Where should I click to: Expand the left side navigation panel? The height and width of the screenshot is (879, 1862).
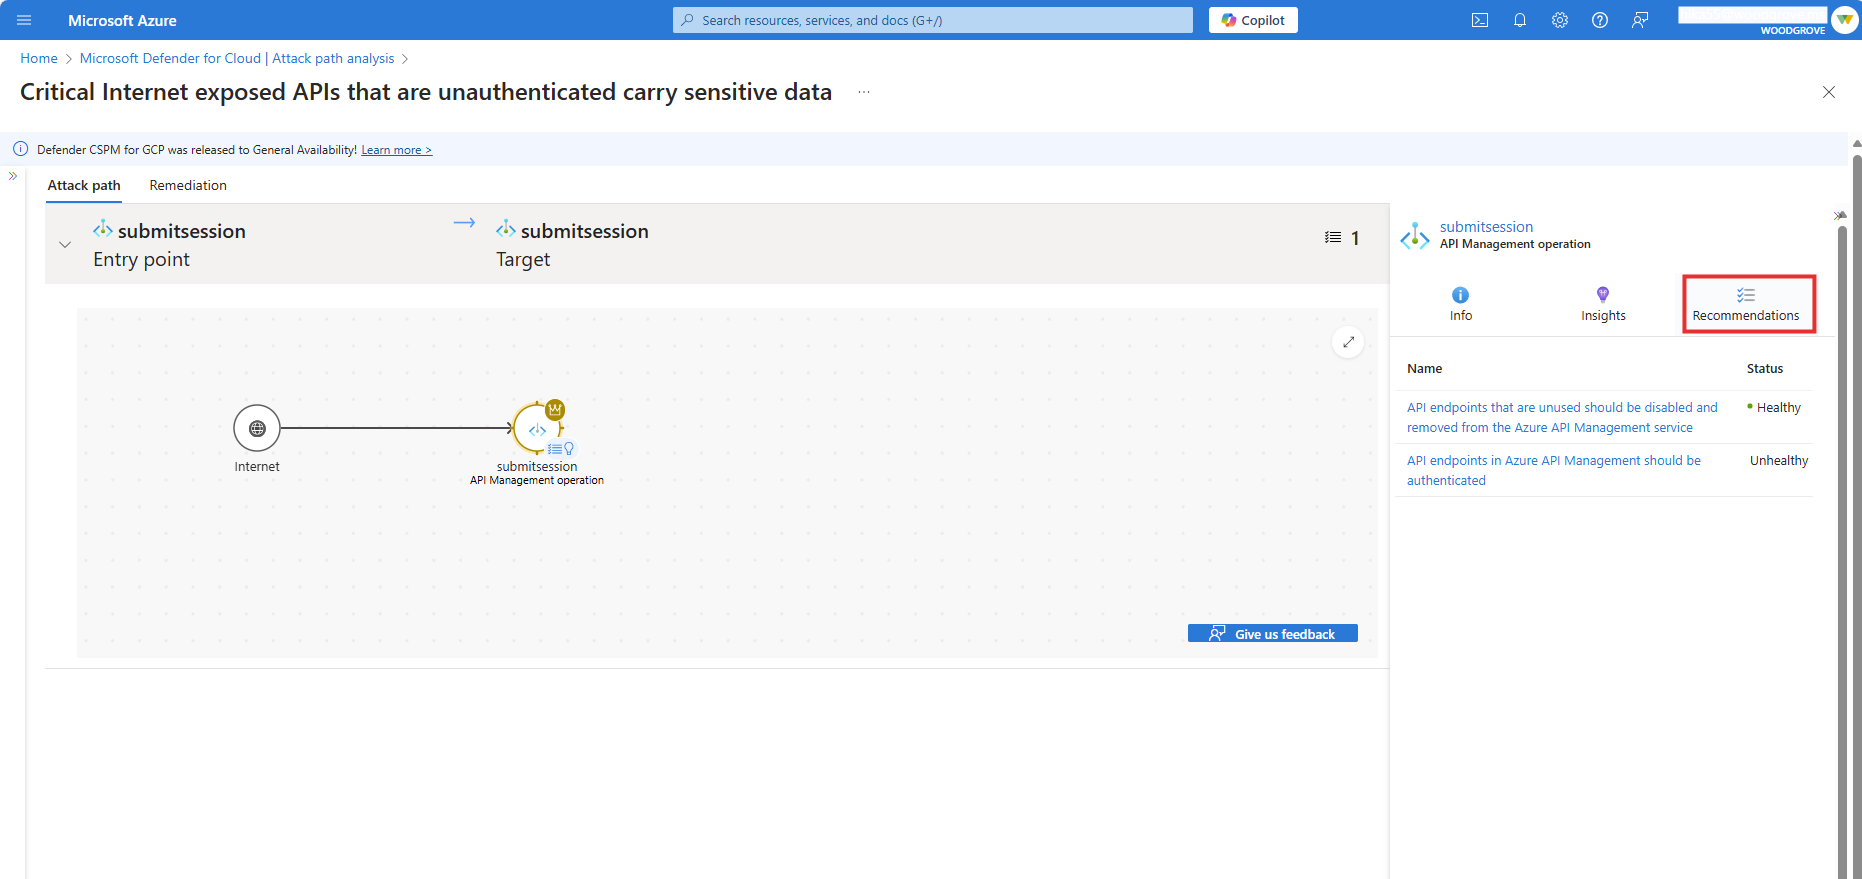[x=13, y=176]
